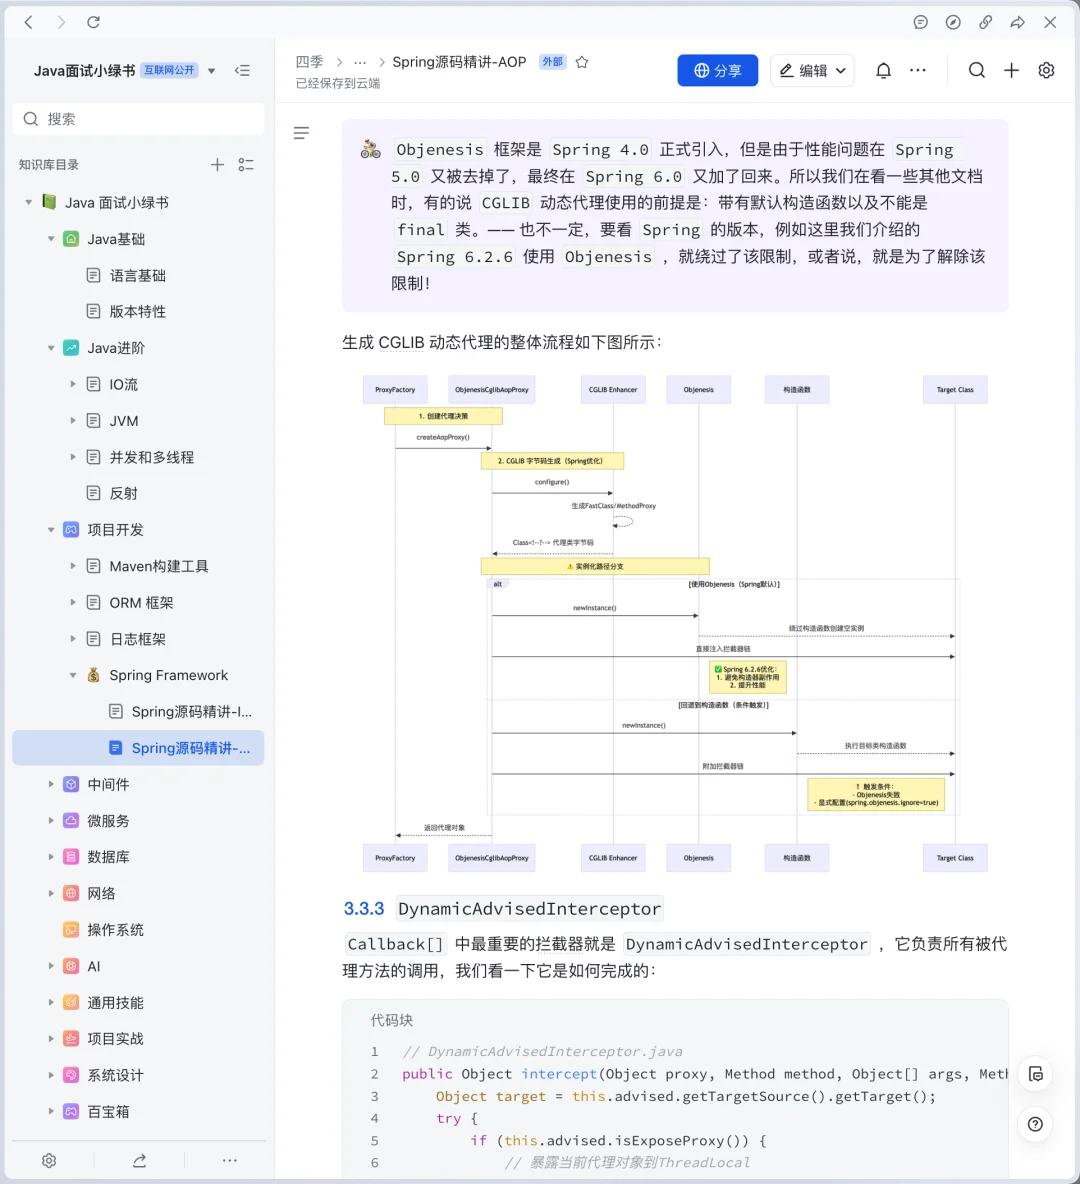Forward the document using the share arrow icon
Viewport: 1080px width, 1184px height.
(x=1018, y=22)
